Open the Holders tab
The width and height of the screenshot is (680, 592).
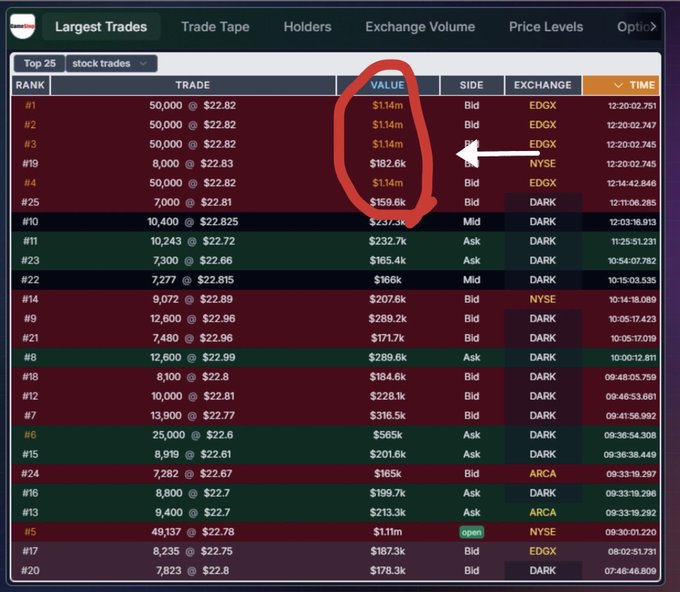pyautogui.click(x=307, y=27)
